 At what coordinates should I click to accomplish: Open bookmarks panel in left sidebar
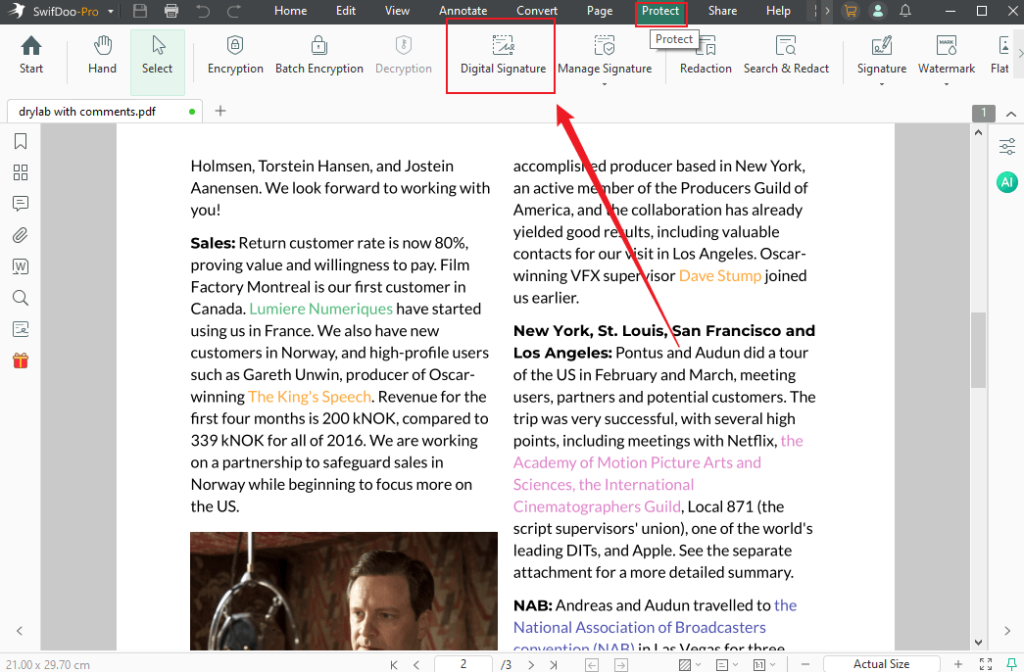pos(20,141)
